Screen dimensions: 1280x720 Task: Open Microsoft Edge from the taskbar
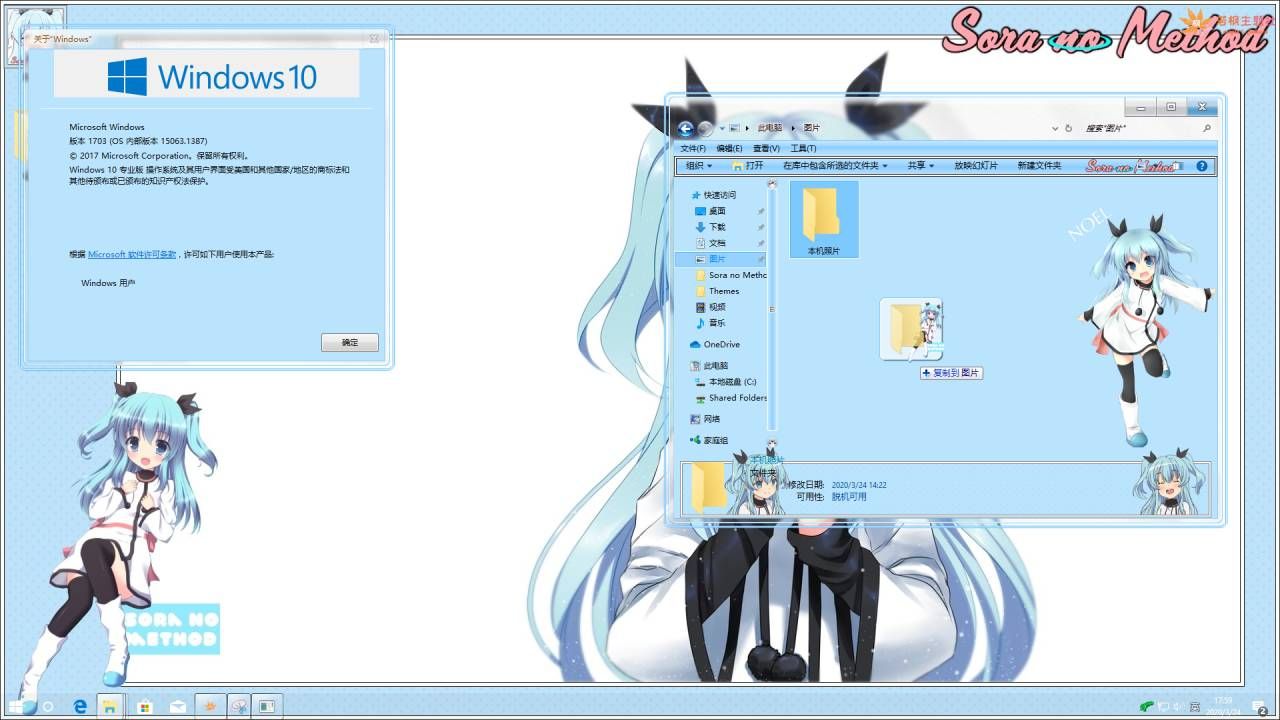click(x=81, y=706)
